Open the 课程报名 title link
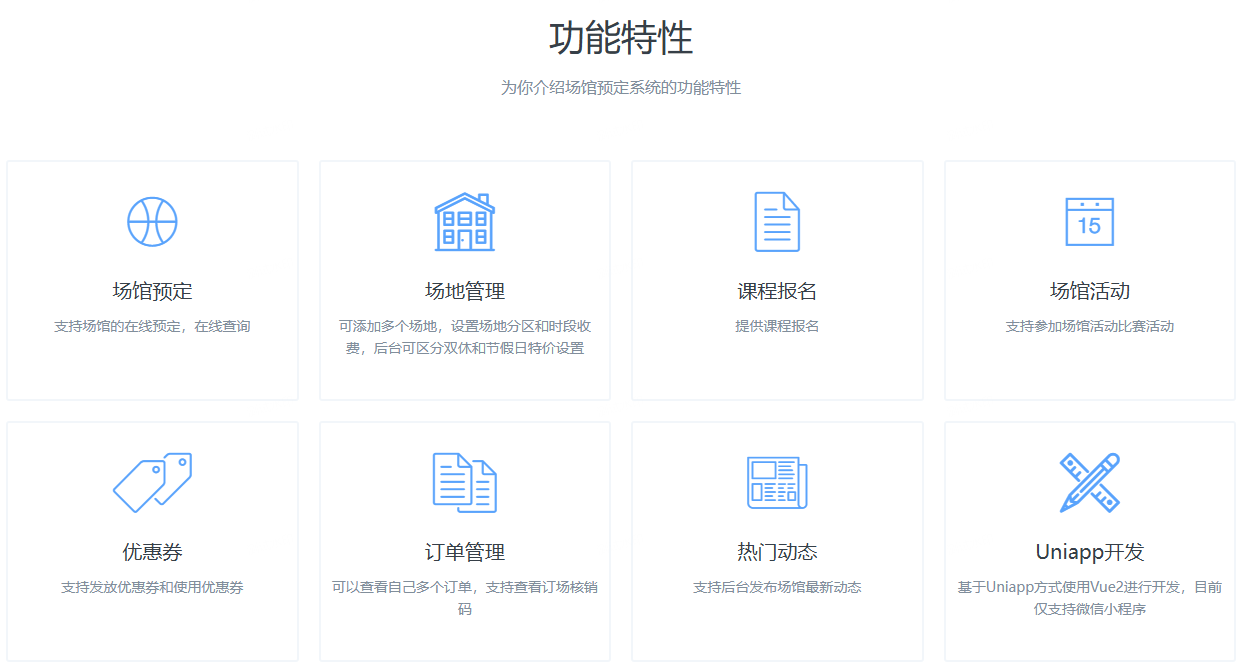 pos(777,292)
